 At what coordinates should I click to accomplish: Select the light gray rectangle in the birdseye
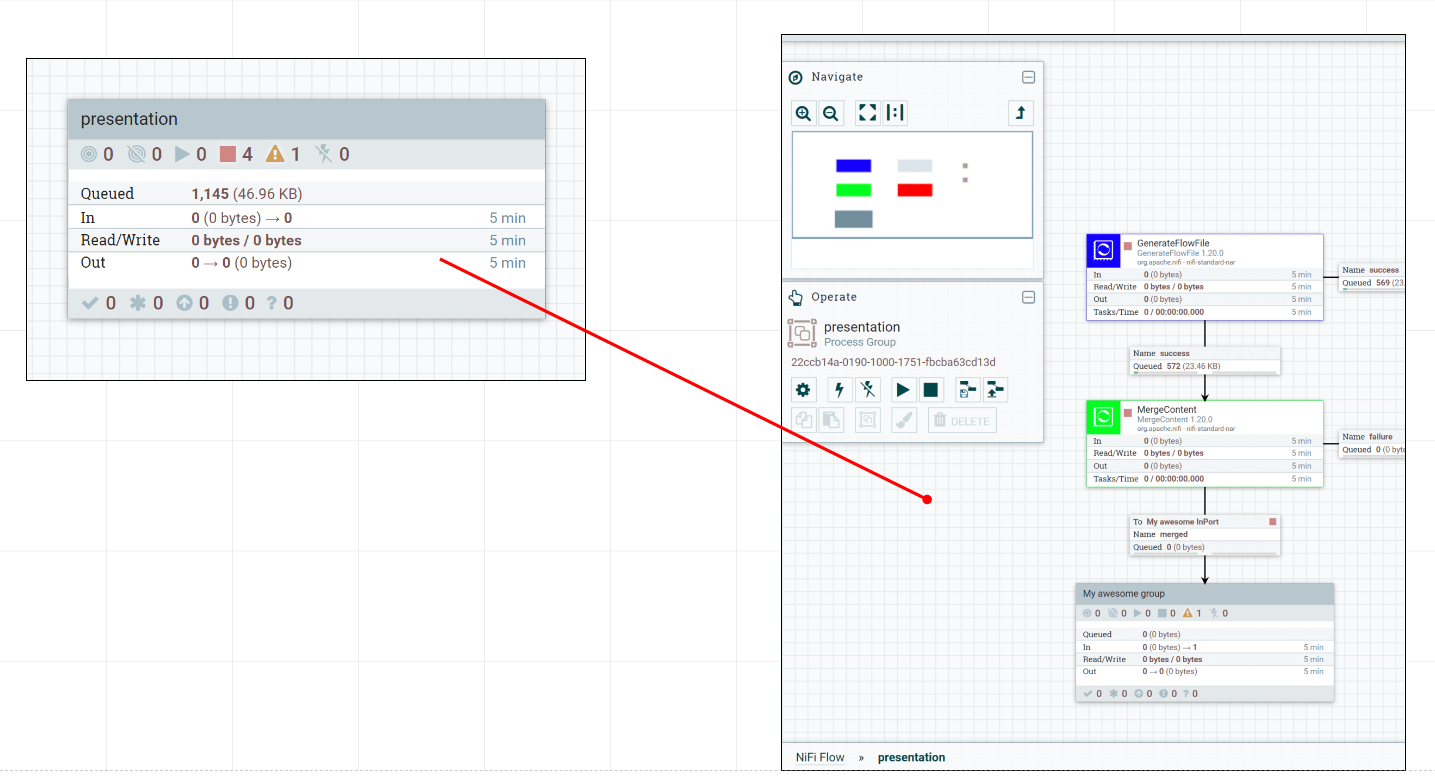pos(914,166)
